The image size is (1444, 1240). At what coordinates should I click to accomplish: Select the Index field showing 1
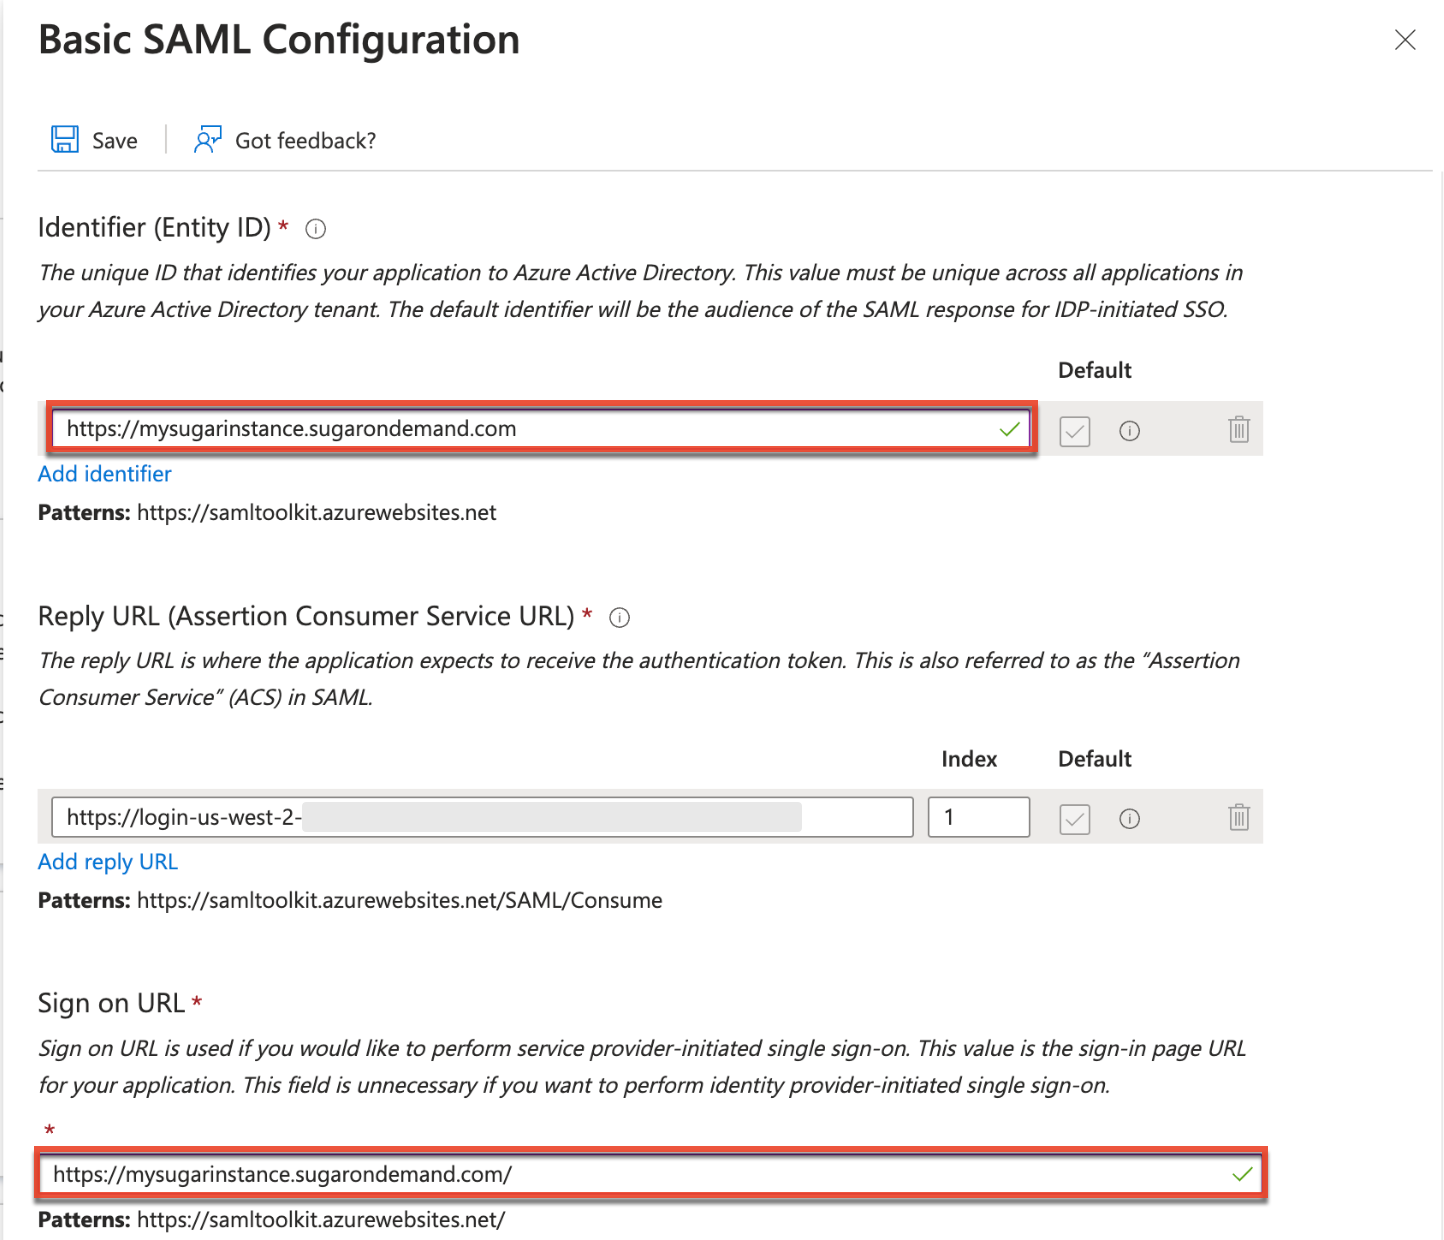click(x=978, y=817)
